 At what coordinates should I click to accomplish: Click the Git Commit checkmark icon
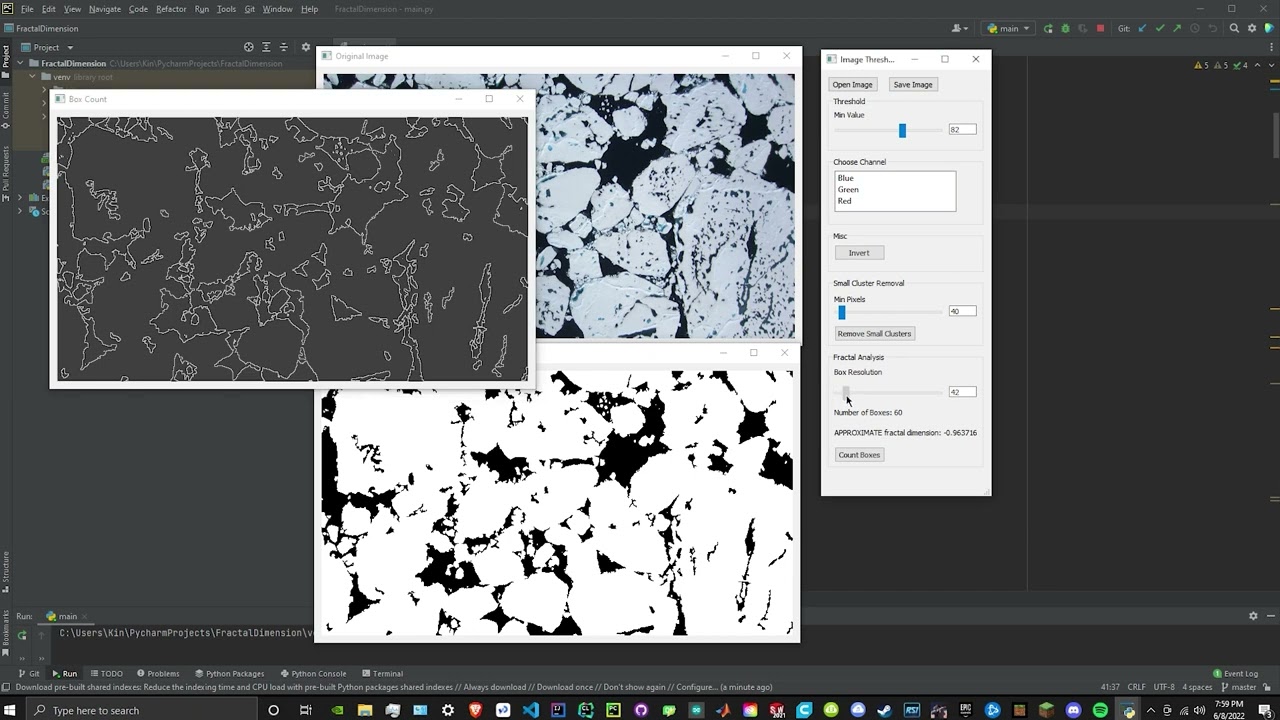1160,28
